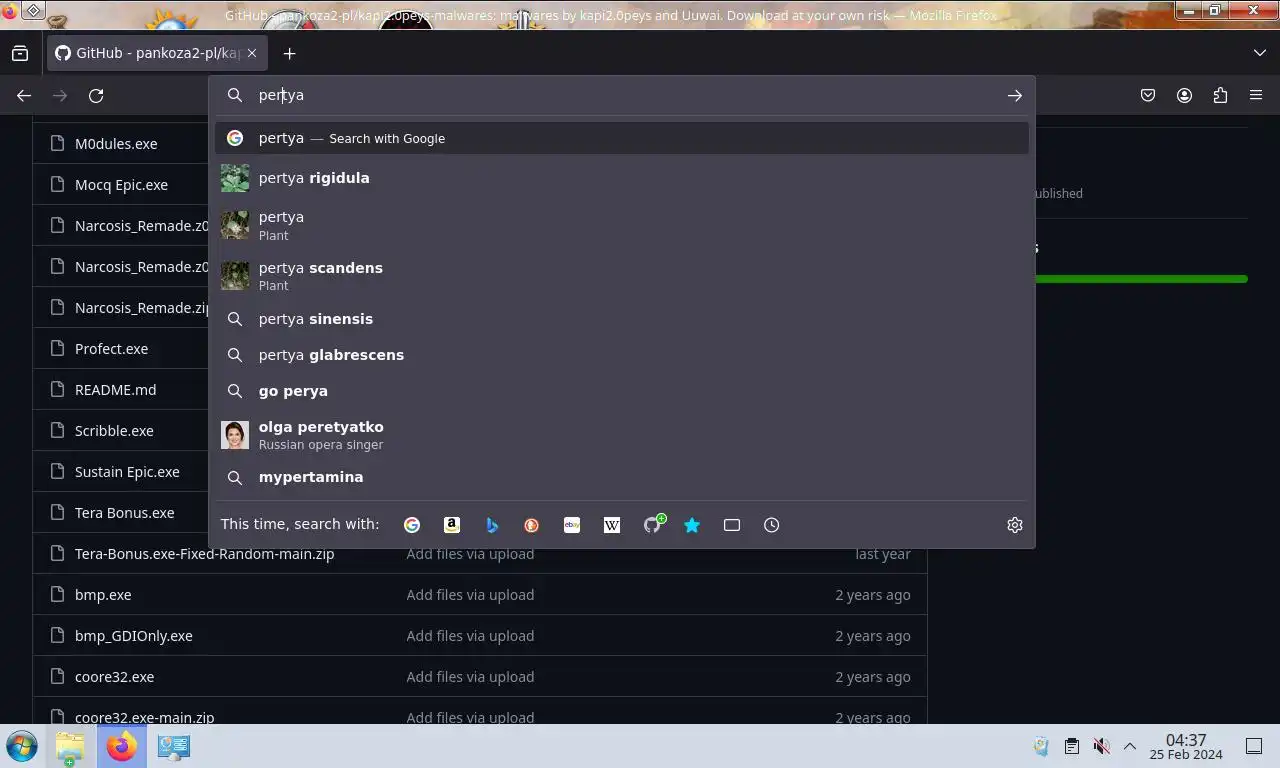Open Scribble.exe file
The height and width of the screenshot is (768, 1280).
pos(114,430)
